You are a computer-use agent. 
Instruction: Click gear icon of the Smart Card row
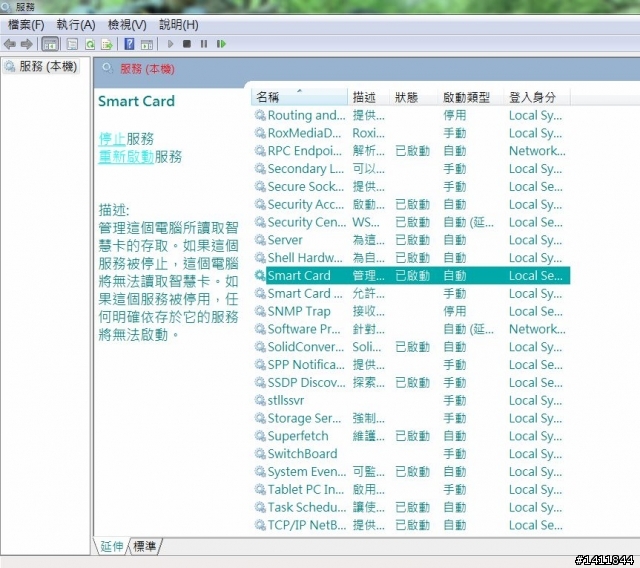tap(260, 275)
